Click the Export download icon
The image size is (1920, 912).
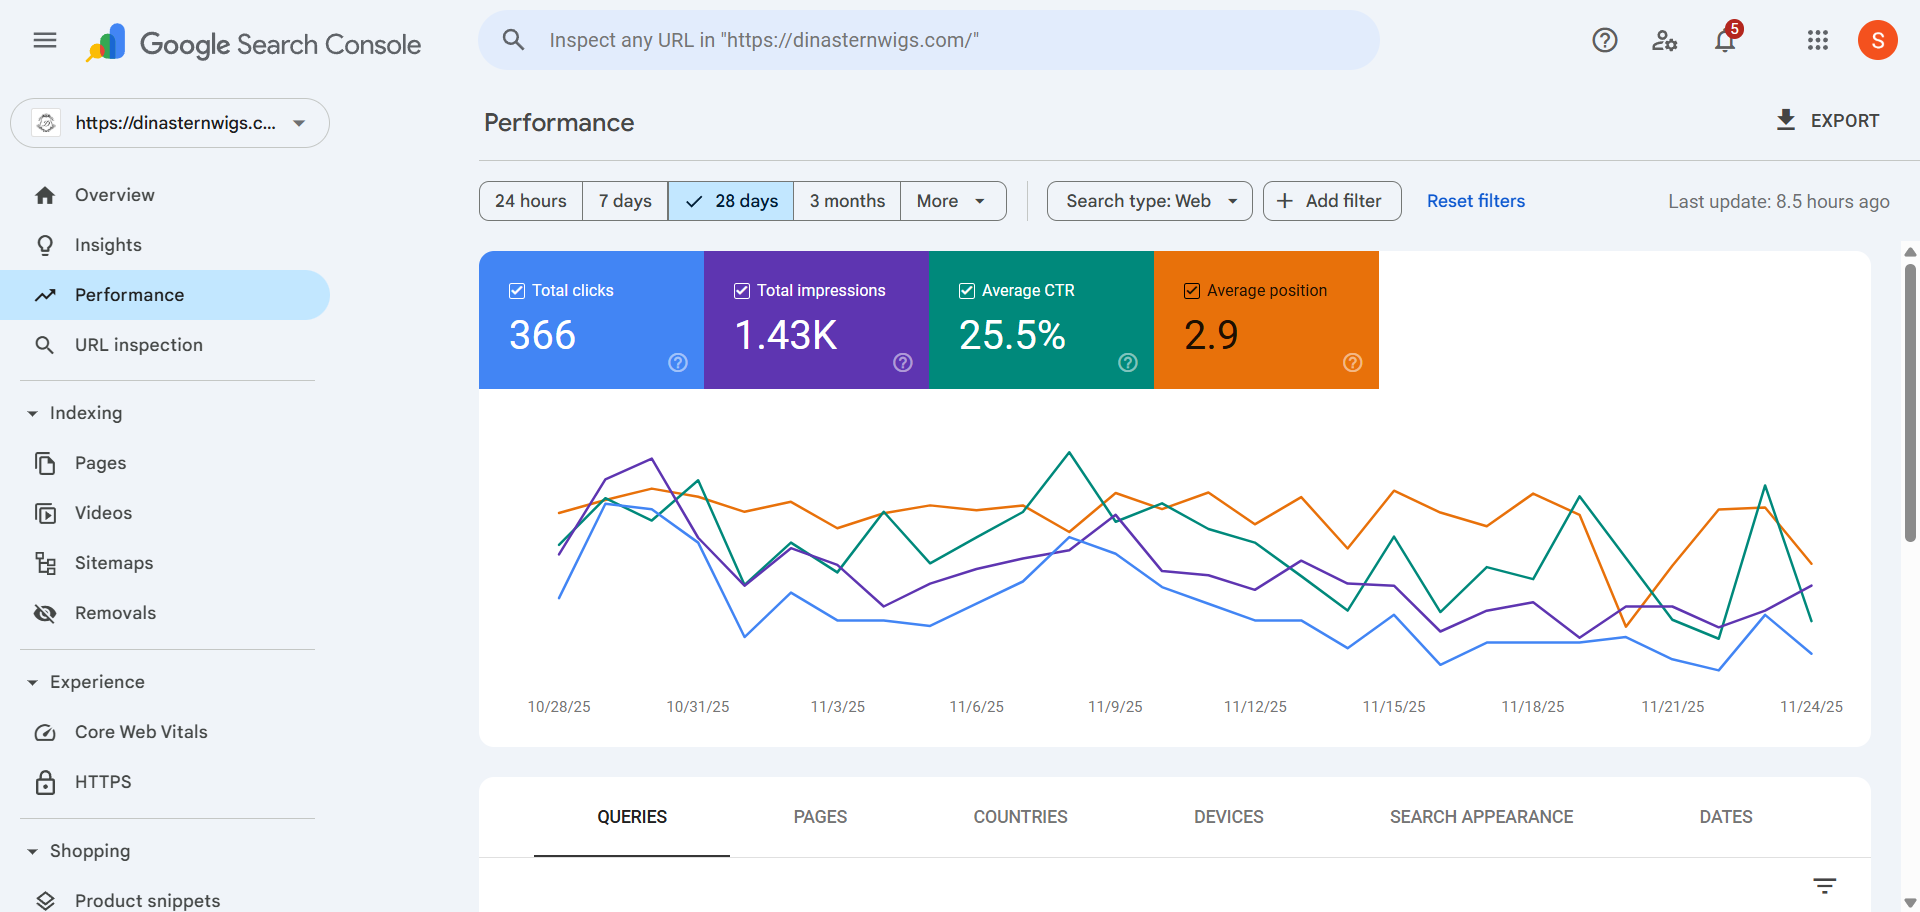coord(1786,120)
